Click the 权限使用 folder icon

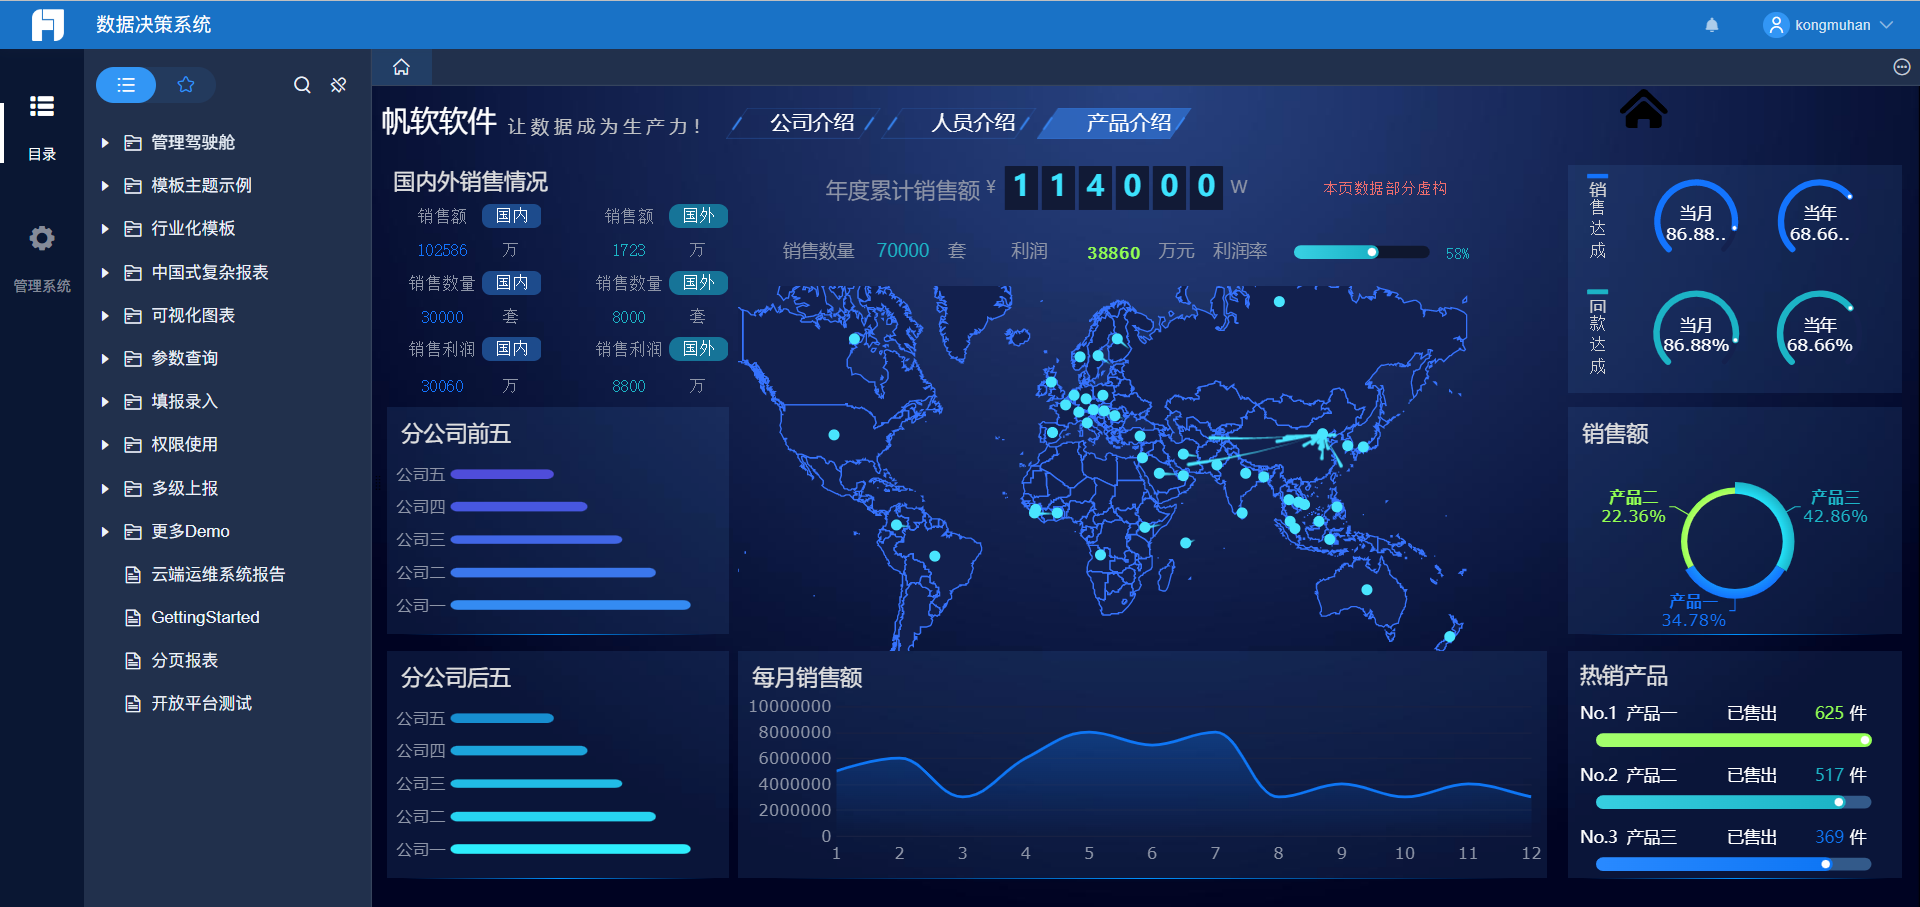[x=133, y=445]
